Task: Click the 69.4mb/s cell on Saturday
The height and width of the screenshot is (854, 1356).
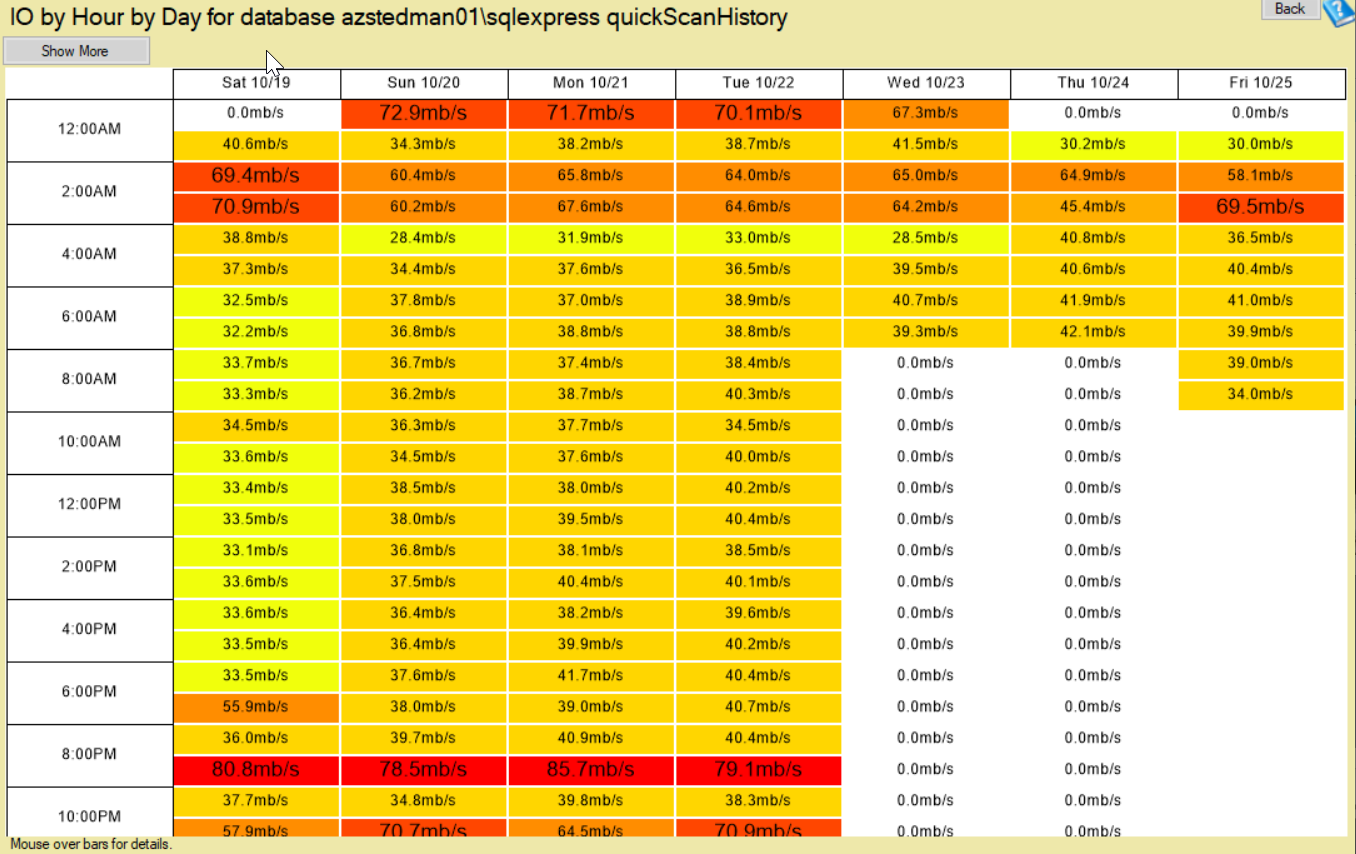Action: [256, 176]
